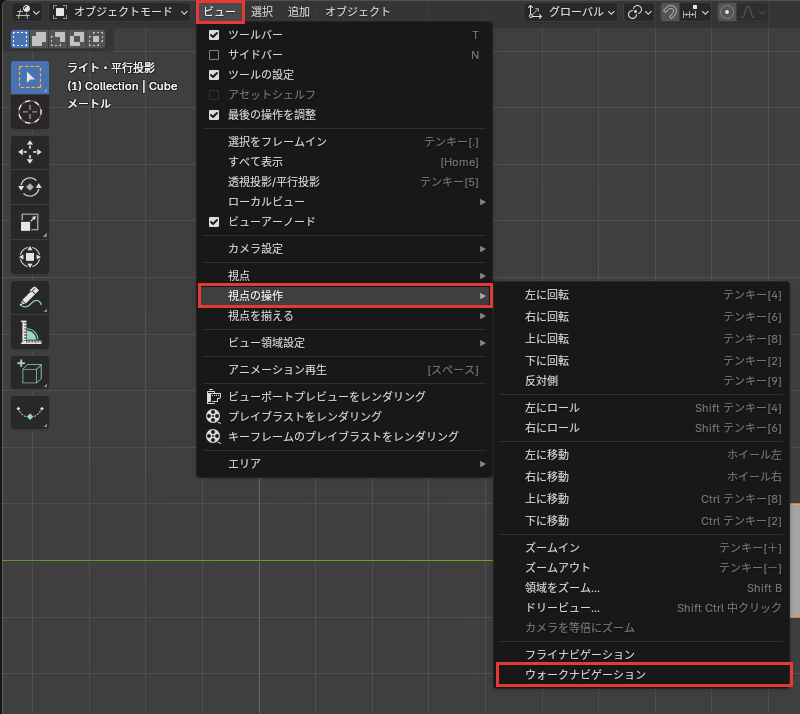
Task: Expand the ビュー領域設定 submenu
Action: (x=344, y=342)
